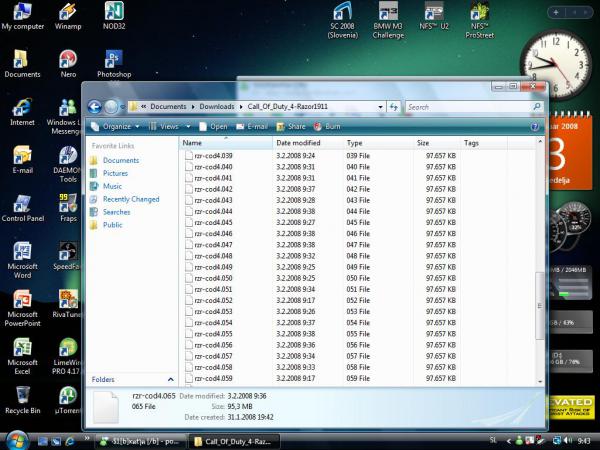Open the Winamp desktop shortcut

click(68, 12)
